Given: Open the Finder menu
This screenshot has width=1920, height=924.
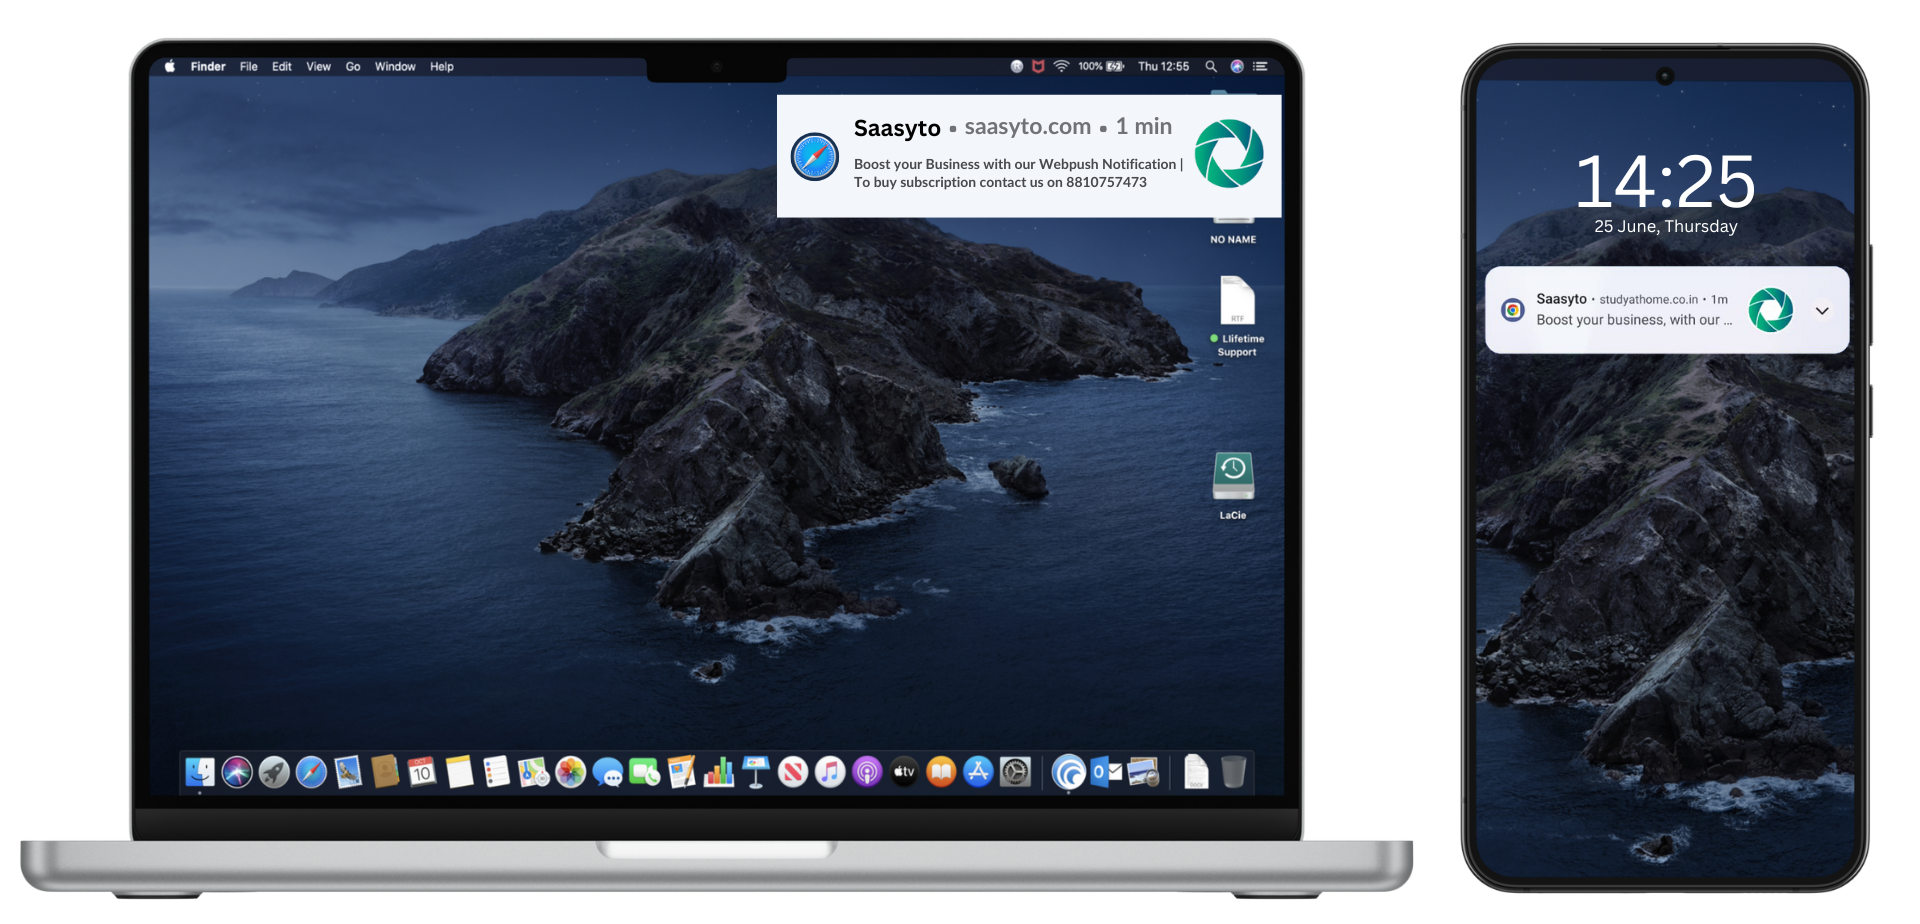Looking at the screenshot, I should 208,66.
